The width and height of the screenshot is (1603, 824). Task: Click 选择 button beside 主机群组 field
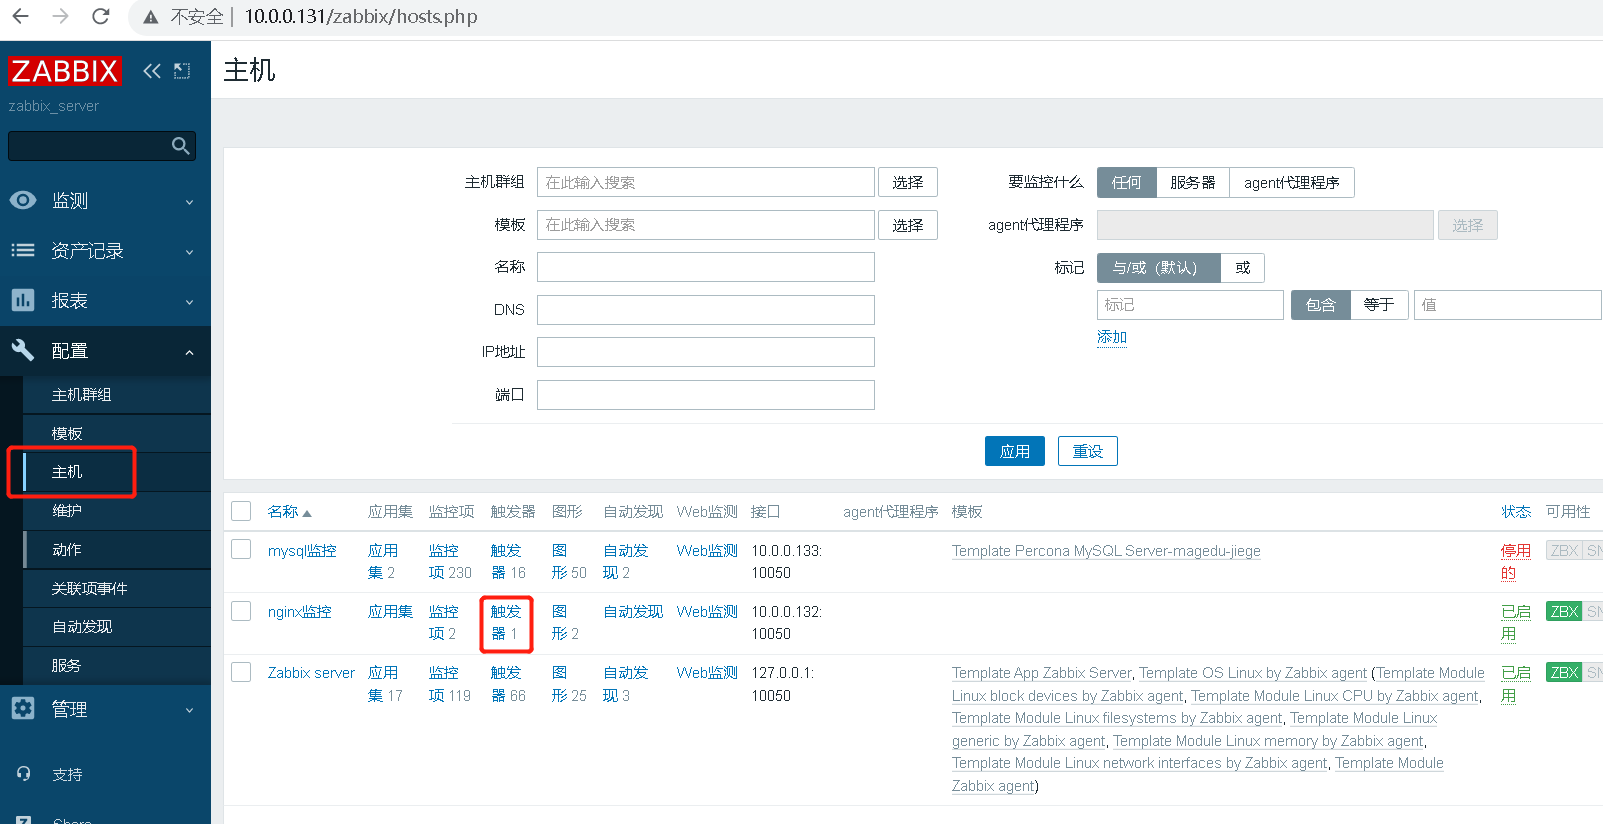[x=908, y=182]
